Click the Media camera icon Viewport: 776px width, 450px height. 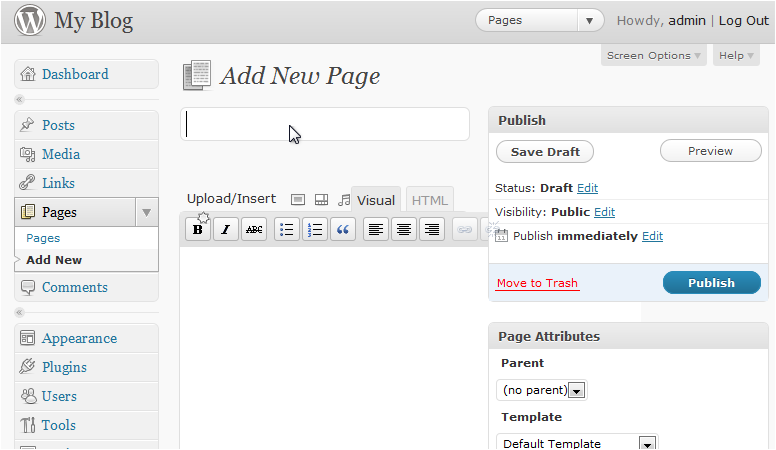[x=27, y=154]
